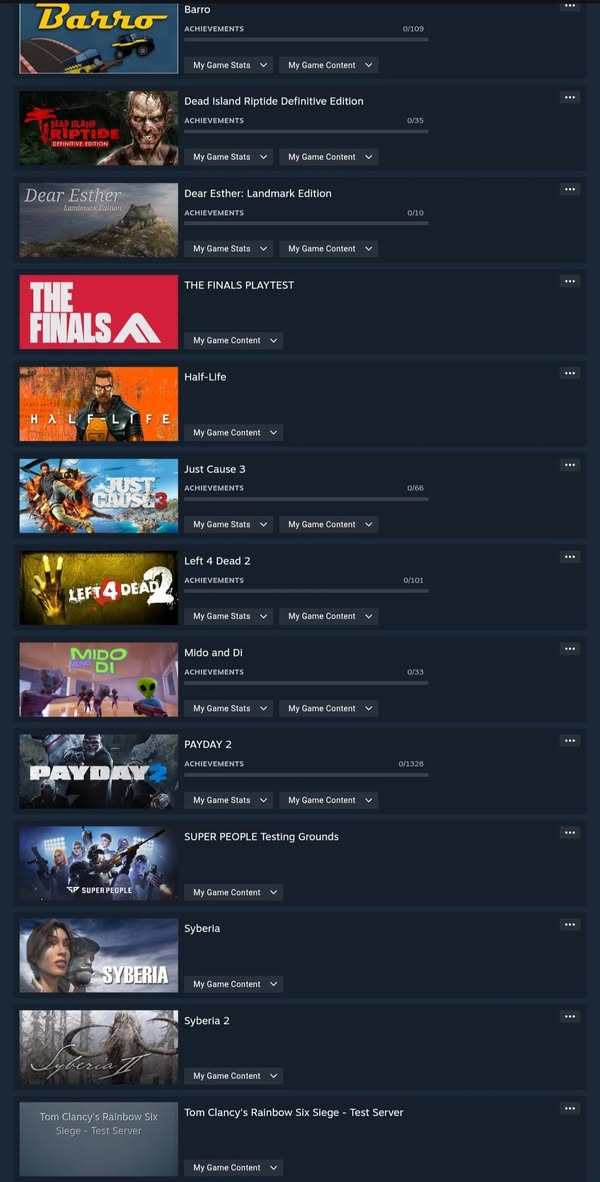This screenshot has height=1182, width=600.
Task: Expand My Game Content dropdown for Half-Life
Action: 234,433
